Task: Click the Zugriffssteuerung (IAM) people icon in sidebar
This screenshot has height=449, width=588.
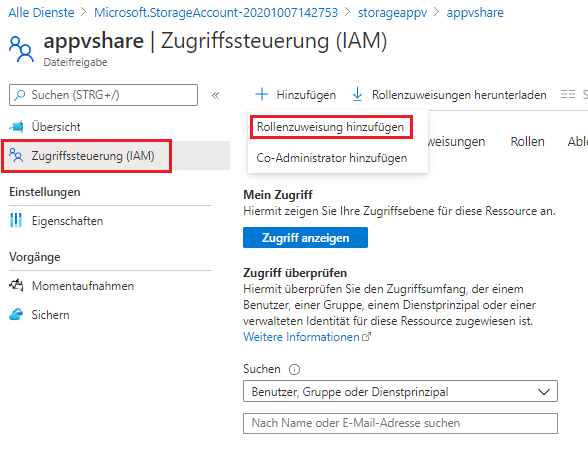Action: click(16, 155)
